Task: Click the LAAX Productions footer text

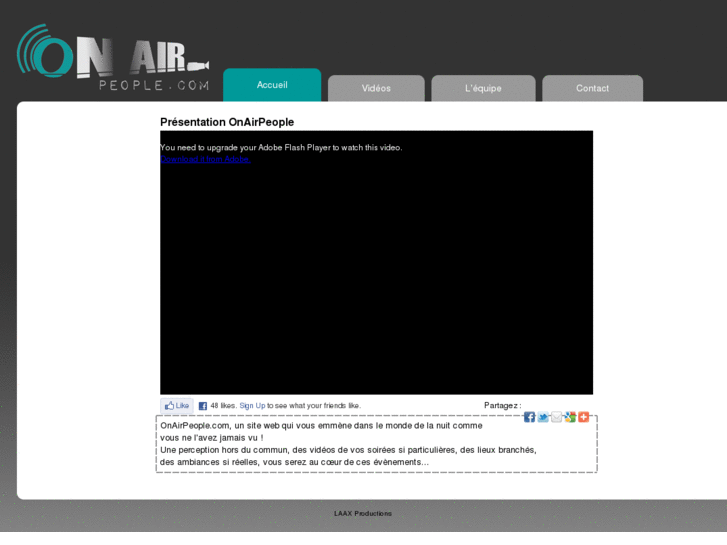Action: (363, 513)
